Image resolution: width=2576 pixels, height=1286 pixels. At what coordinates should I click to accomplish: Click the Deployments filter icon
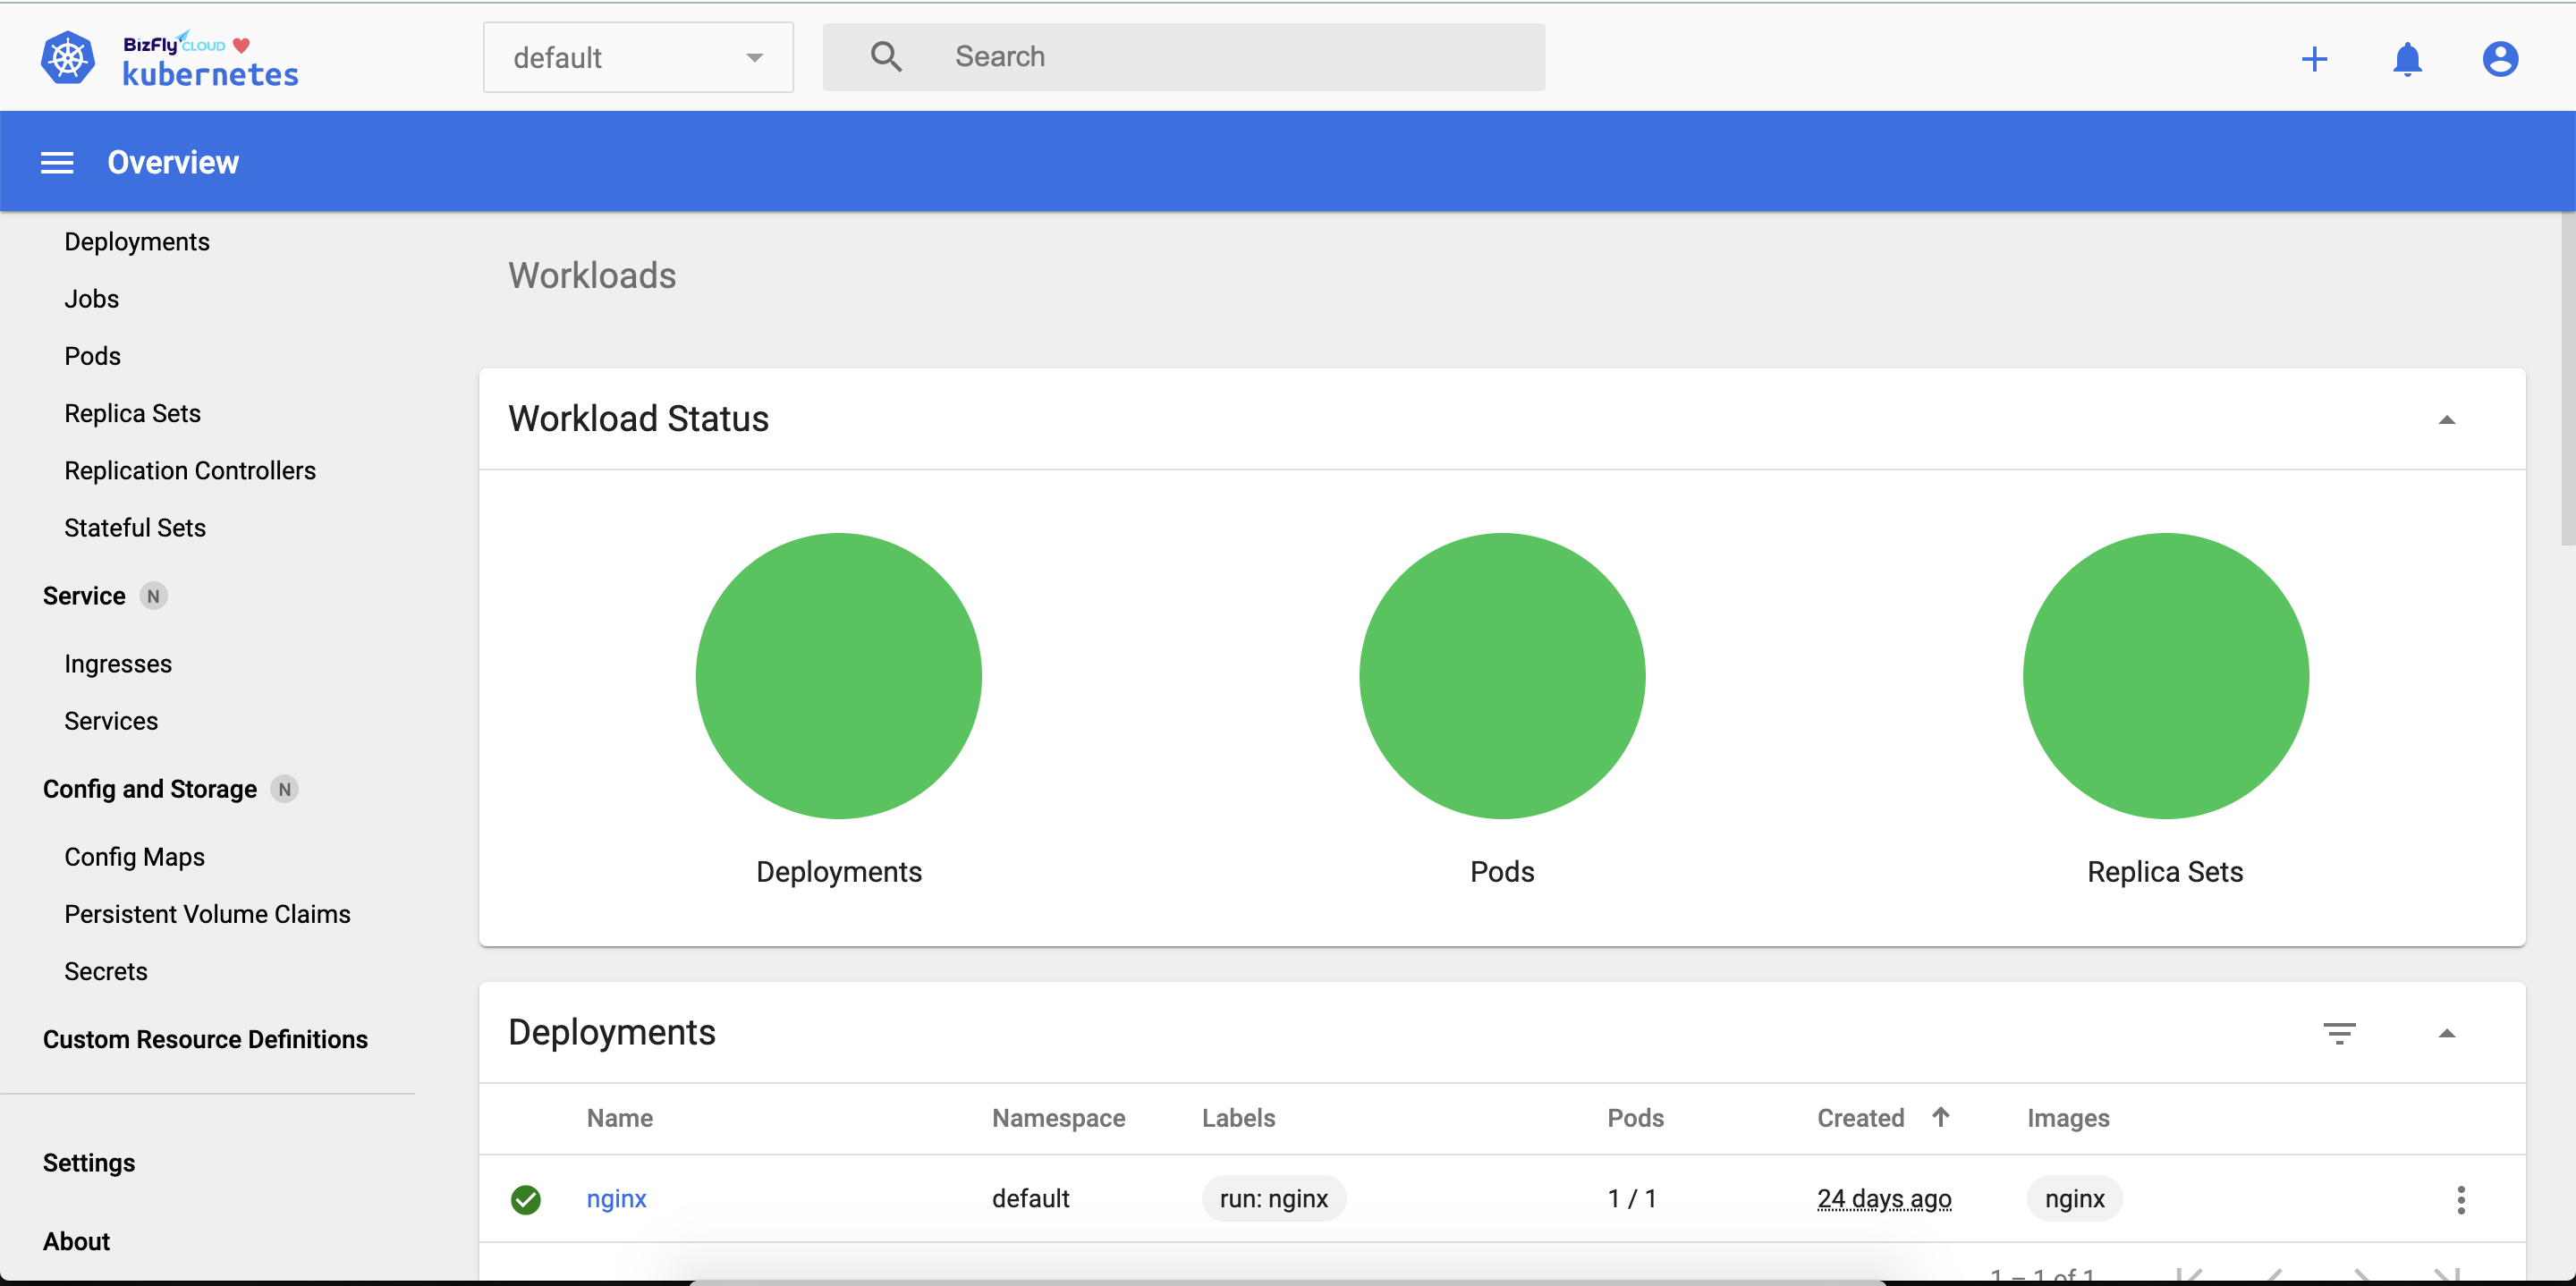click(2339, 1033)
